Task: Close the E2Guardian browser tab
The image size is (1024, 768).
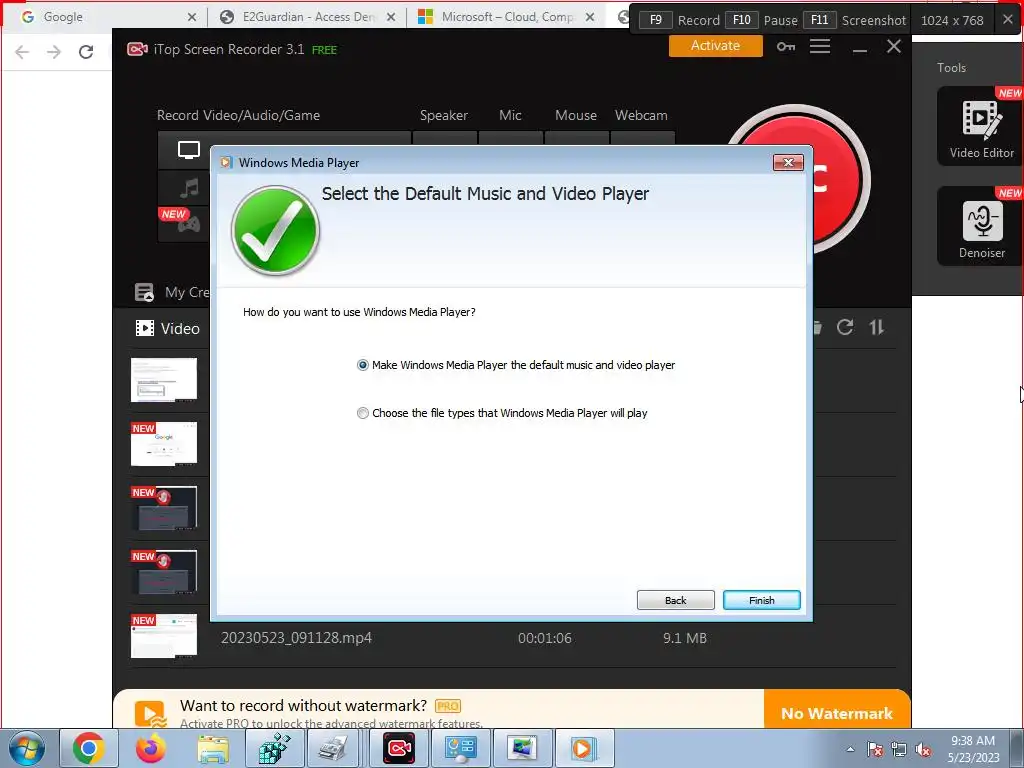Action: (391, 17)
